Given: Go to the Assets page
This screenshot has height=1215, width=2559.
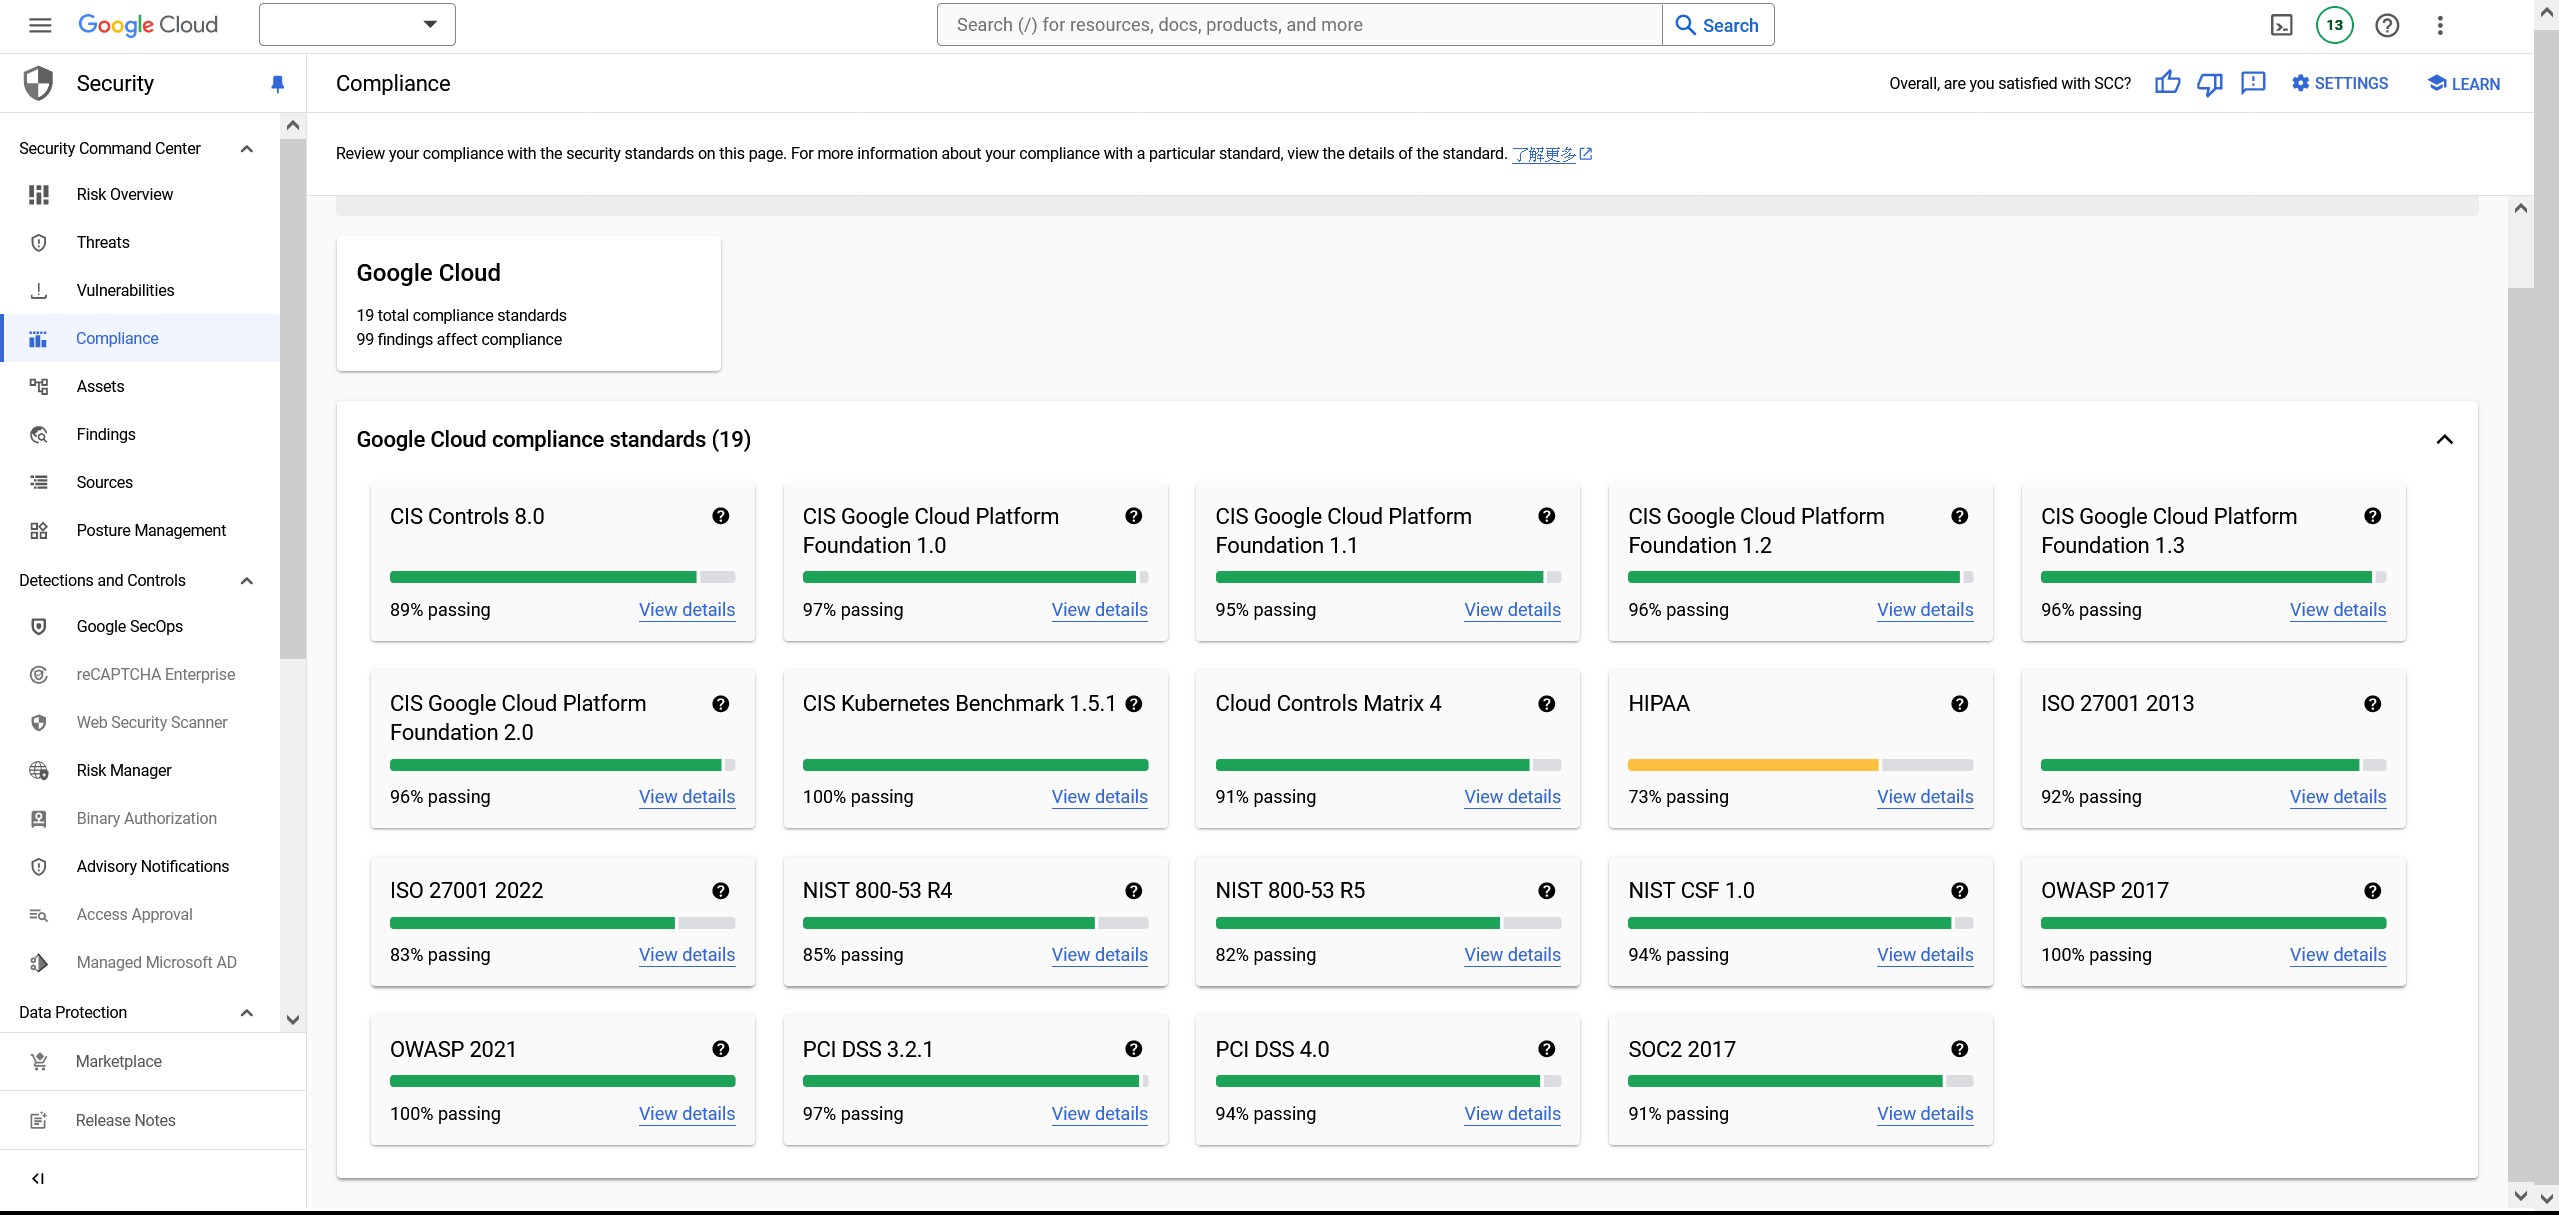Looking at the screenshot, I should point(100,386).
